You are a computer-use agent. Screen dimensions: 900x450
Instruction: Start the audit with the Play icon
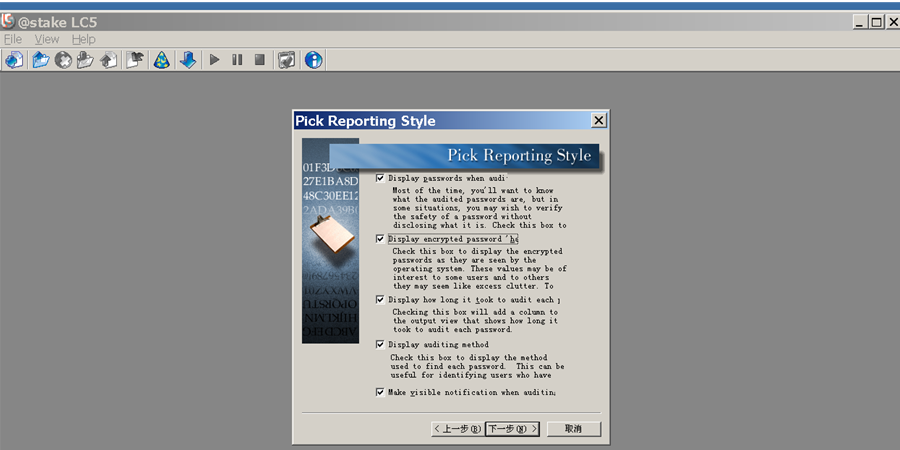click(x=215, y=60)
